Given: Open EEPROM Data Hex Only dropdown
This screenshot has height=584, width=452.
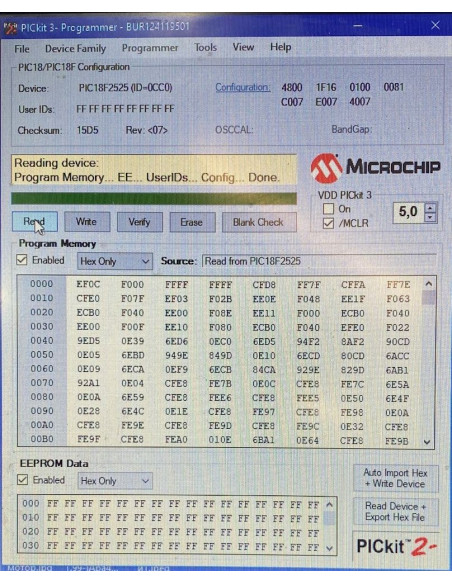Looking at the screenshot, I should (x=115, y=481).
